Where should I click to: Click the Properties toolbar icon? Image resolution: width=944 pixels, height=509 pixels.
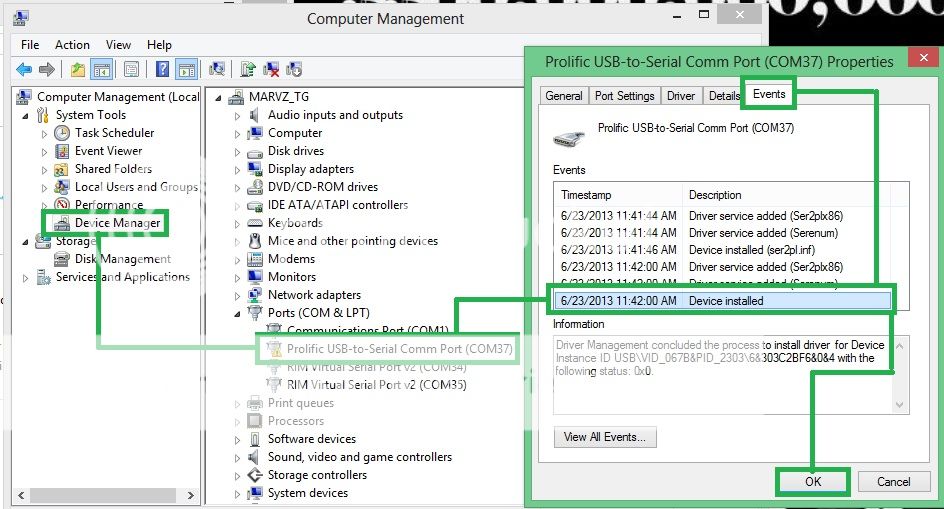click(x=131, y=70)
